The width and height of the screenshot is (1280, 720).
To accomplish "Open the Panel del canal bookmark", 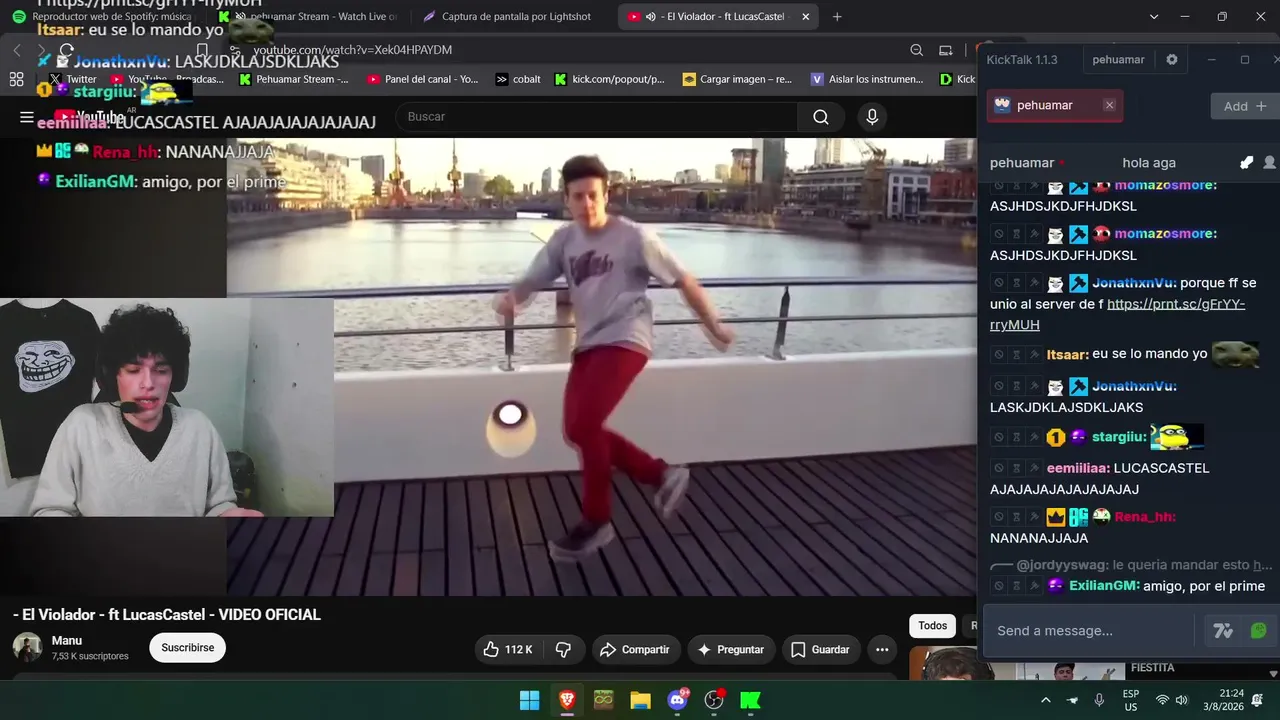I will coord(423,79).
